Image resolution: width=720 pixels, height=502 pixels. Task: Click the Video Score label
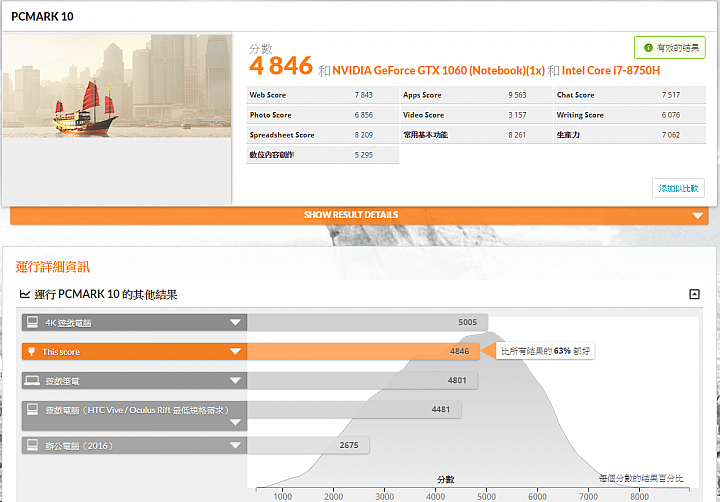423,115
